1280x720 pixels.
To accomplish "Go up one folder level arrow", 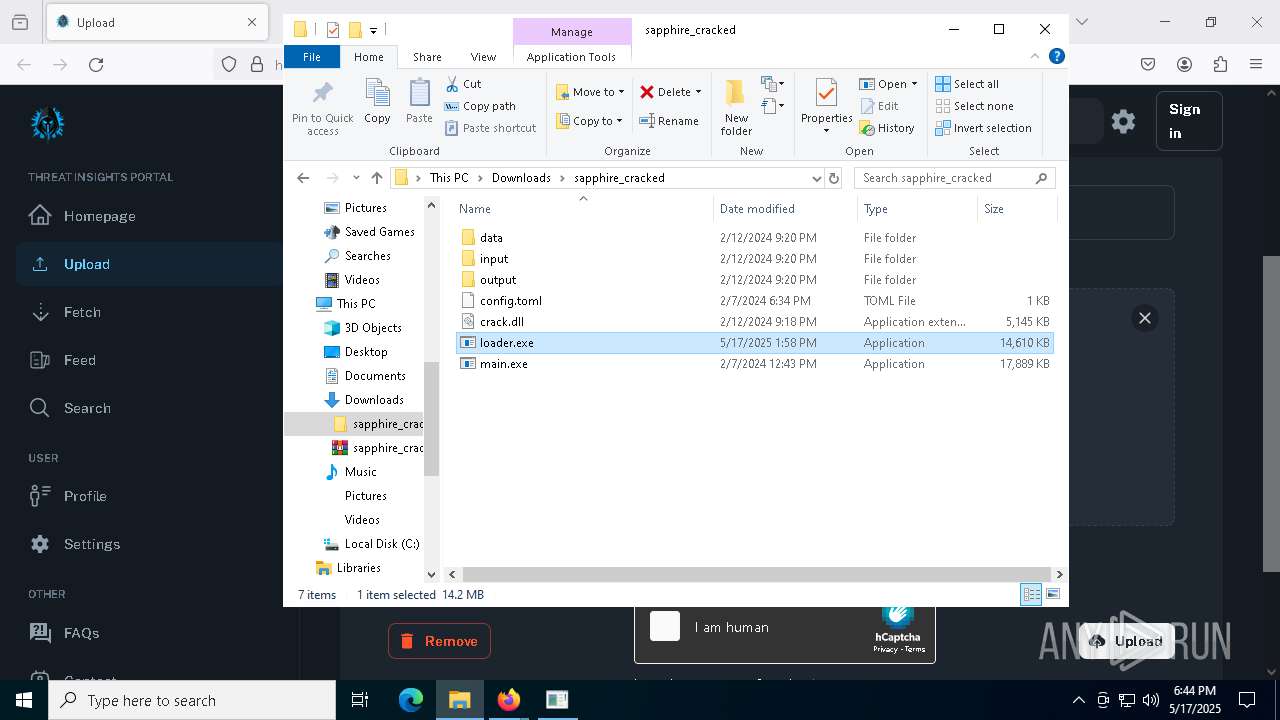I will tap(376, 178).
